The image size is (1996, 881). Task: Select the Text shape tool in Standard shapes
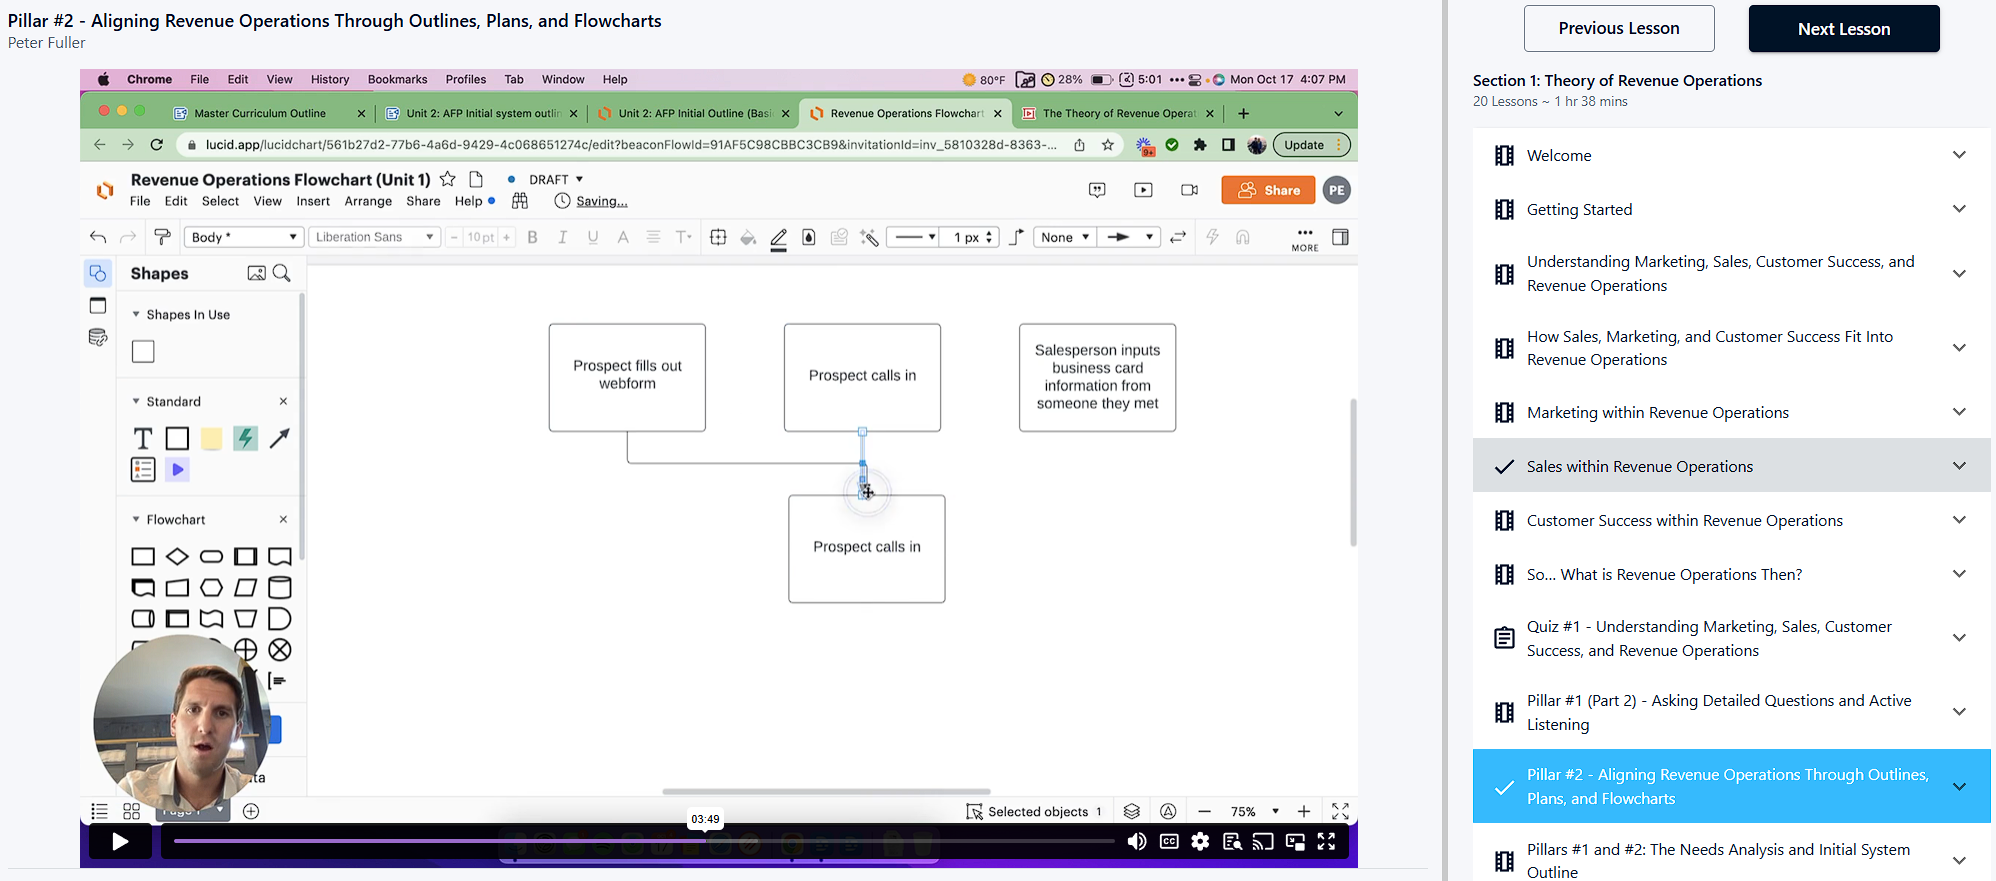coord(143,439)
